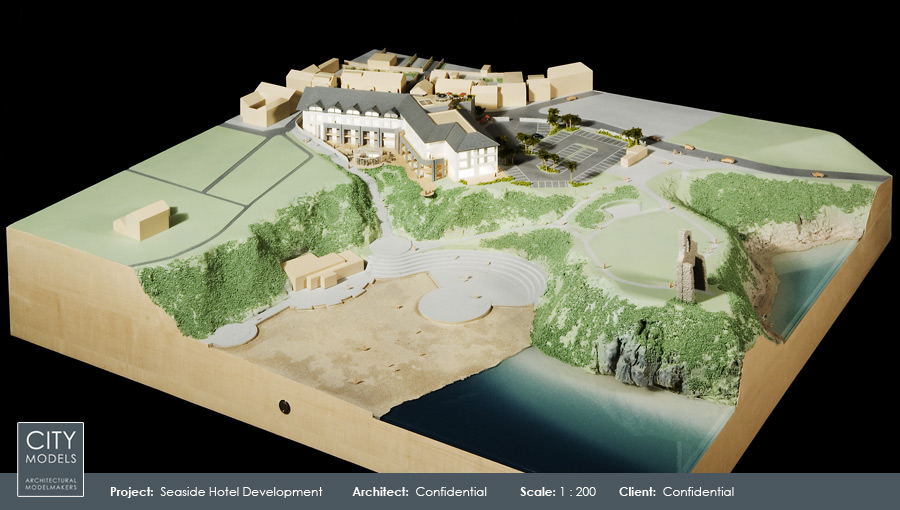Click the small dark hole on model base

283,406
